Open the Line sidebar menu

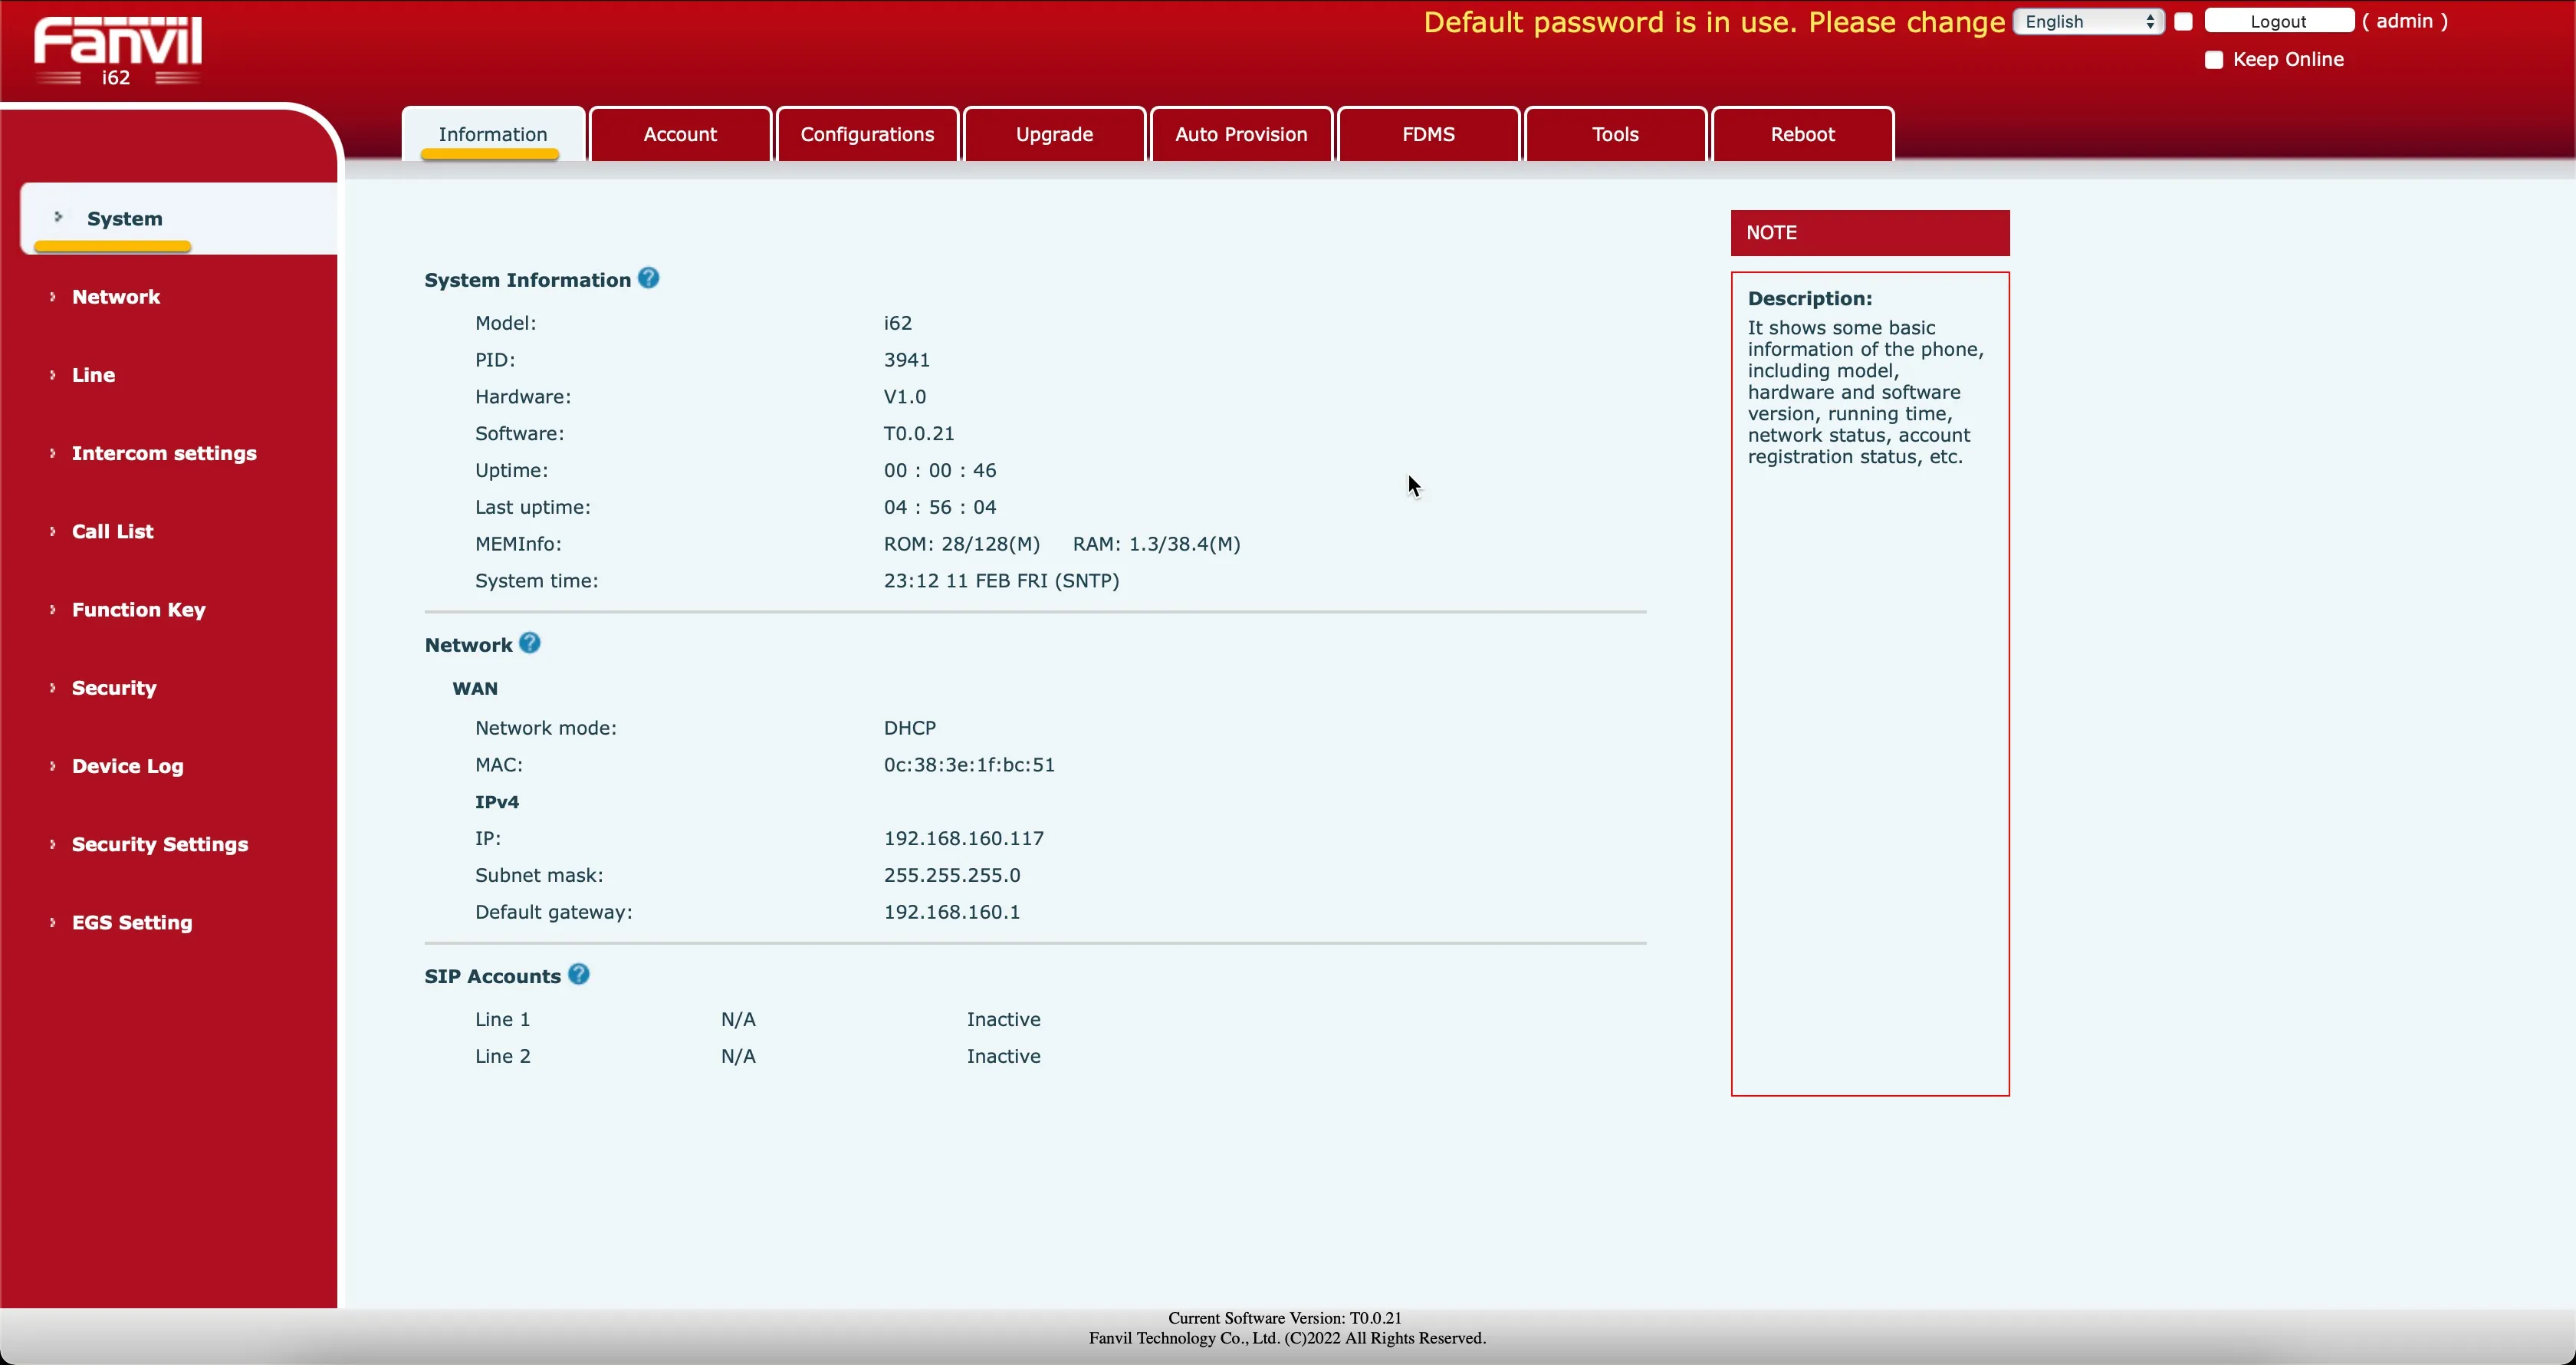click(x=93, y=375)
